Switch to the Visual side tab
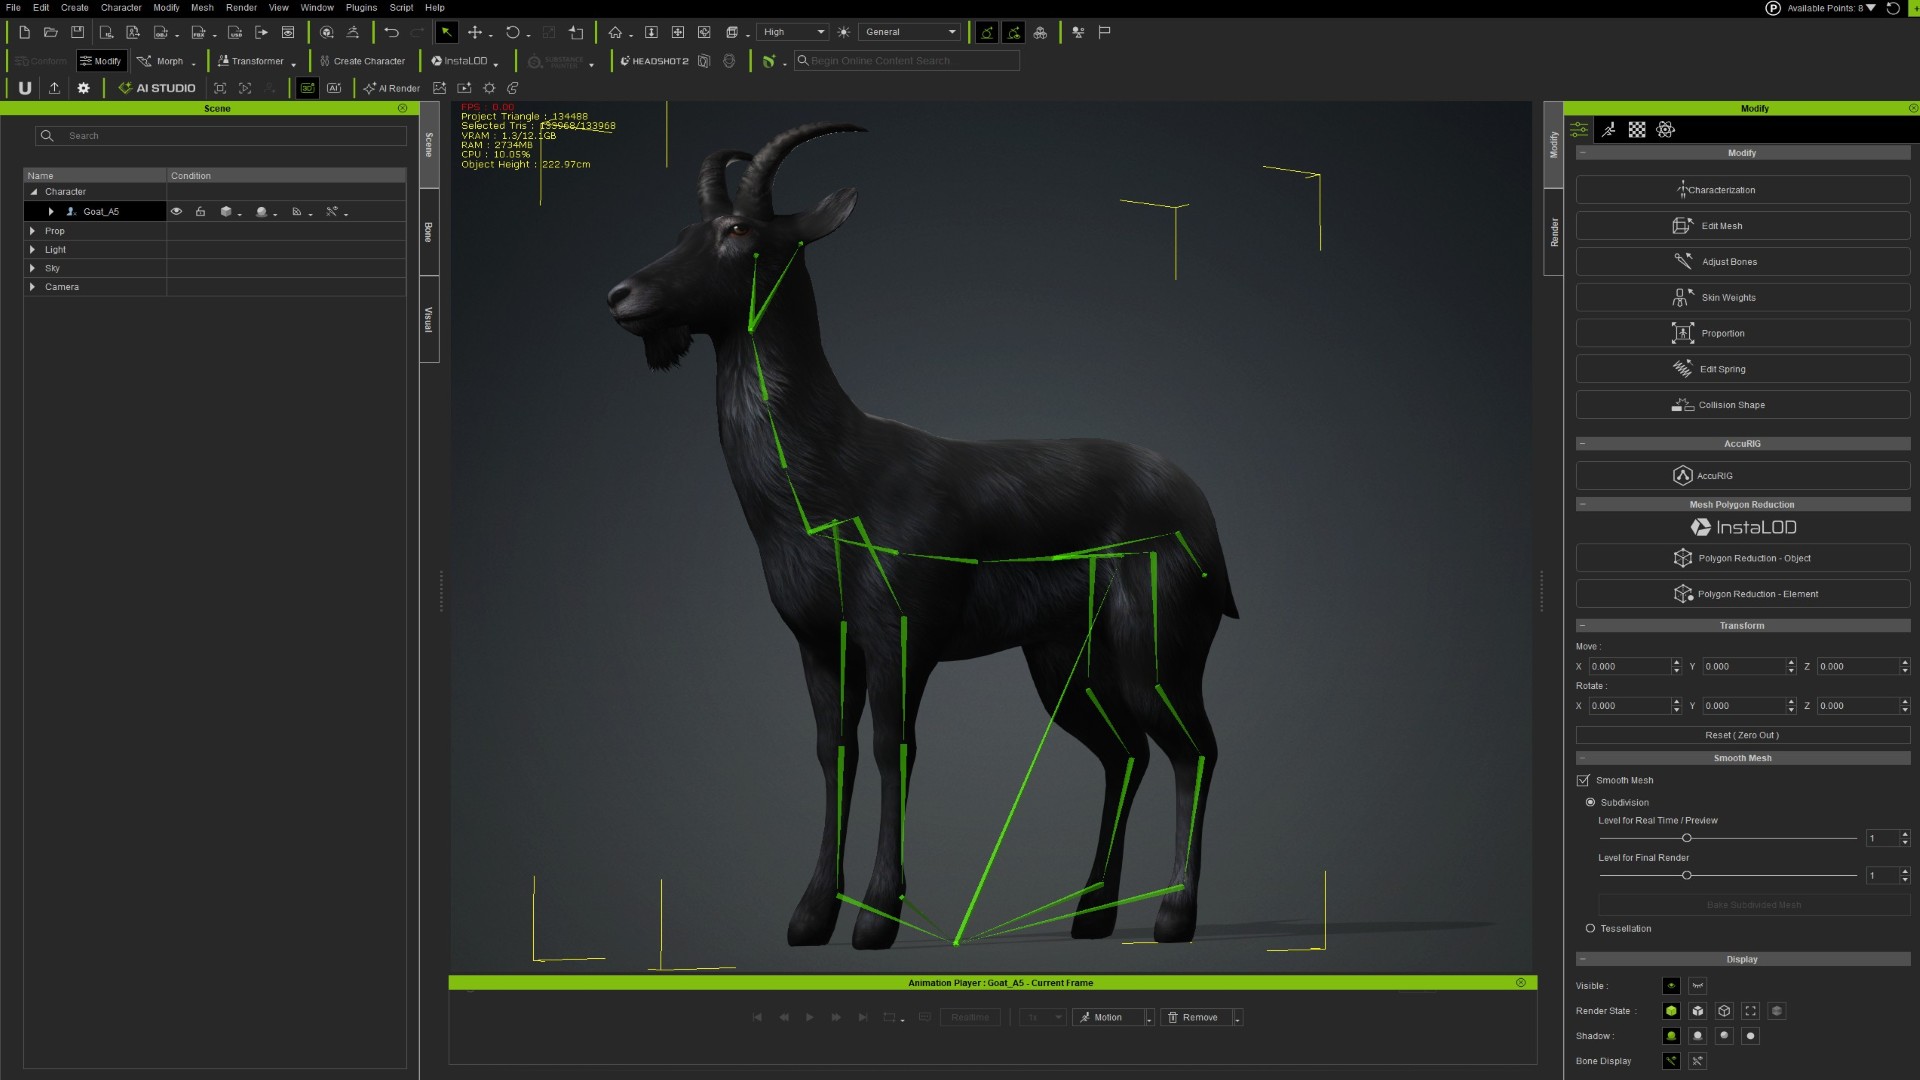Image resolution: width=1920 pixels, height=1080 pixels. click(x=429, y=319)
